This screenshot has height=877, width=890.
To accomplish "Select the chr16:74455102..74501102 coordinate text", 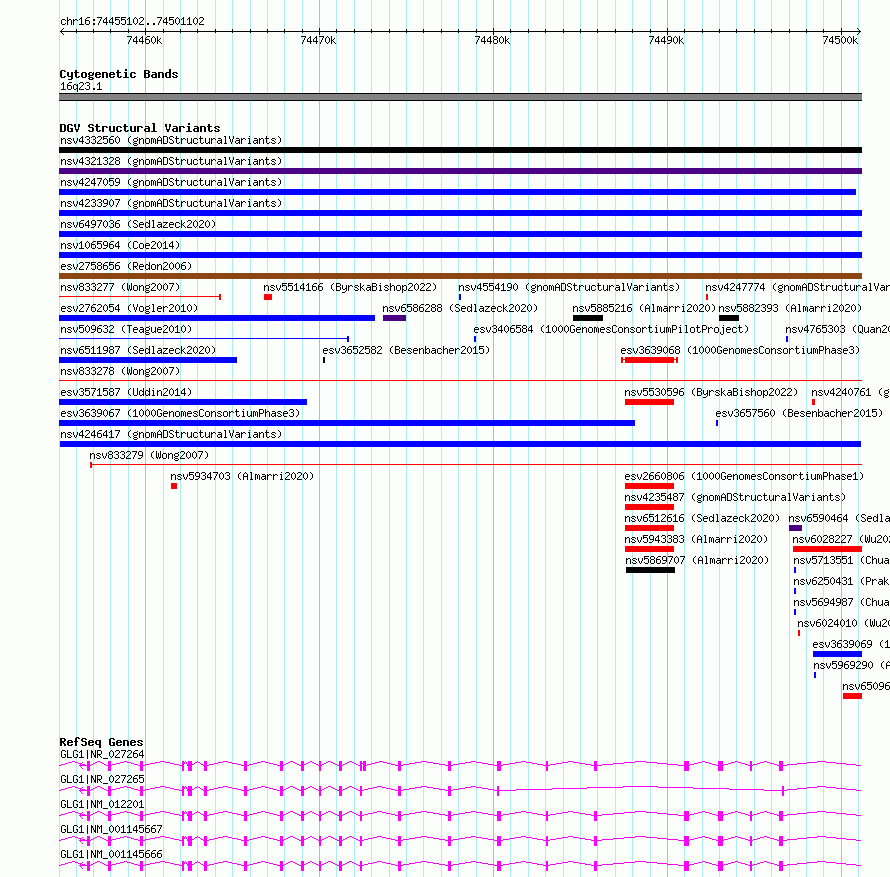I will [132, 21].
